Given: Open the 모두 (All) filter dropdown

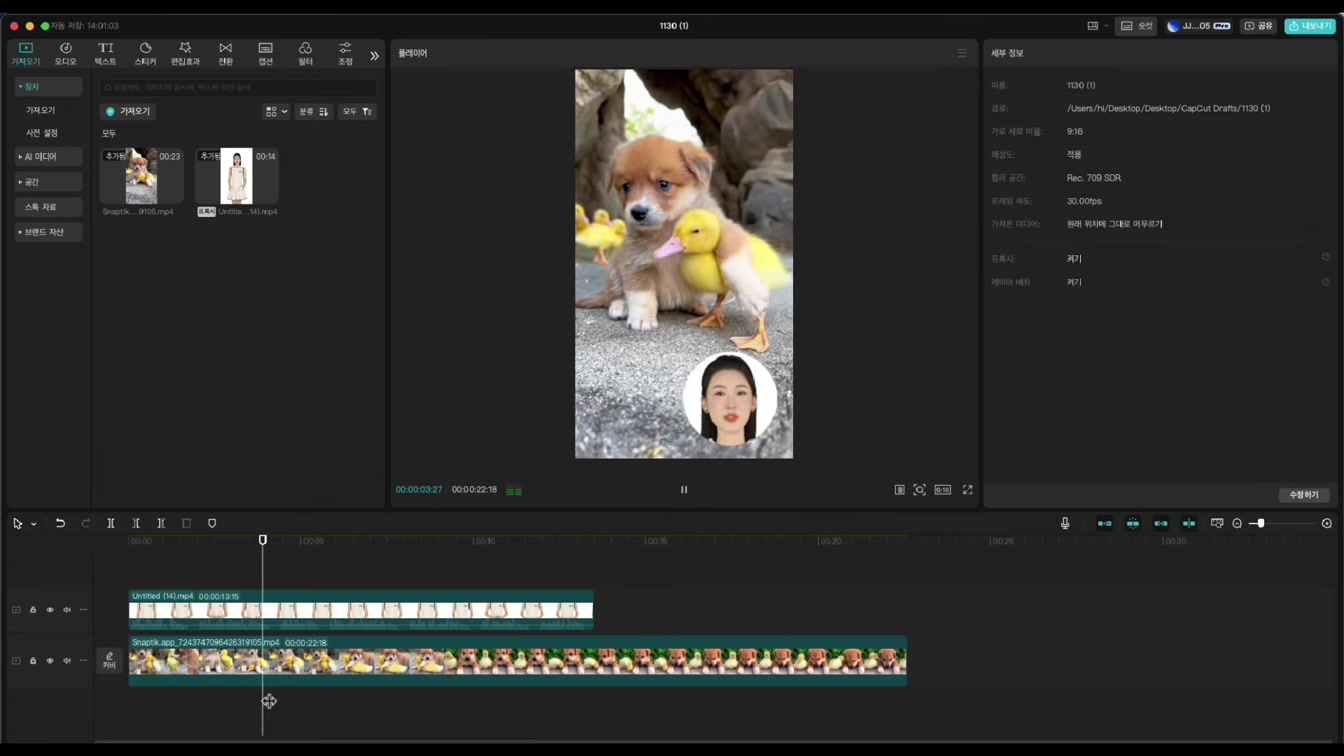Looking at the screenshot, I should click(357, 112).
